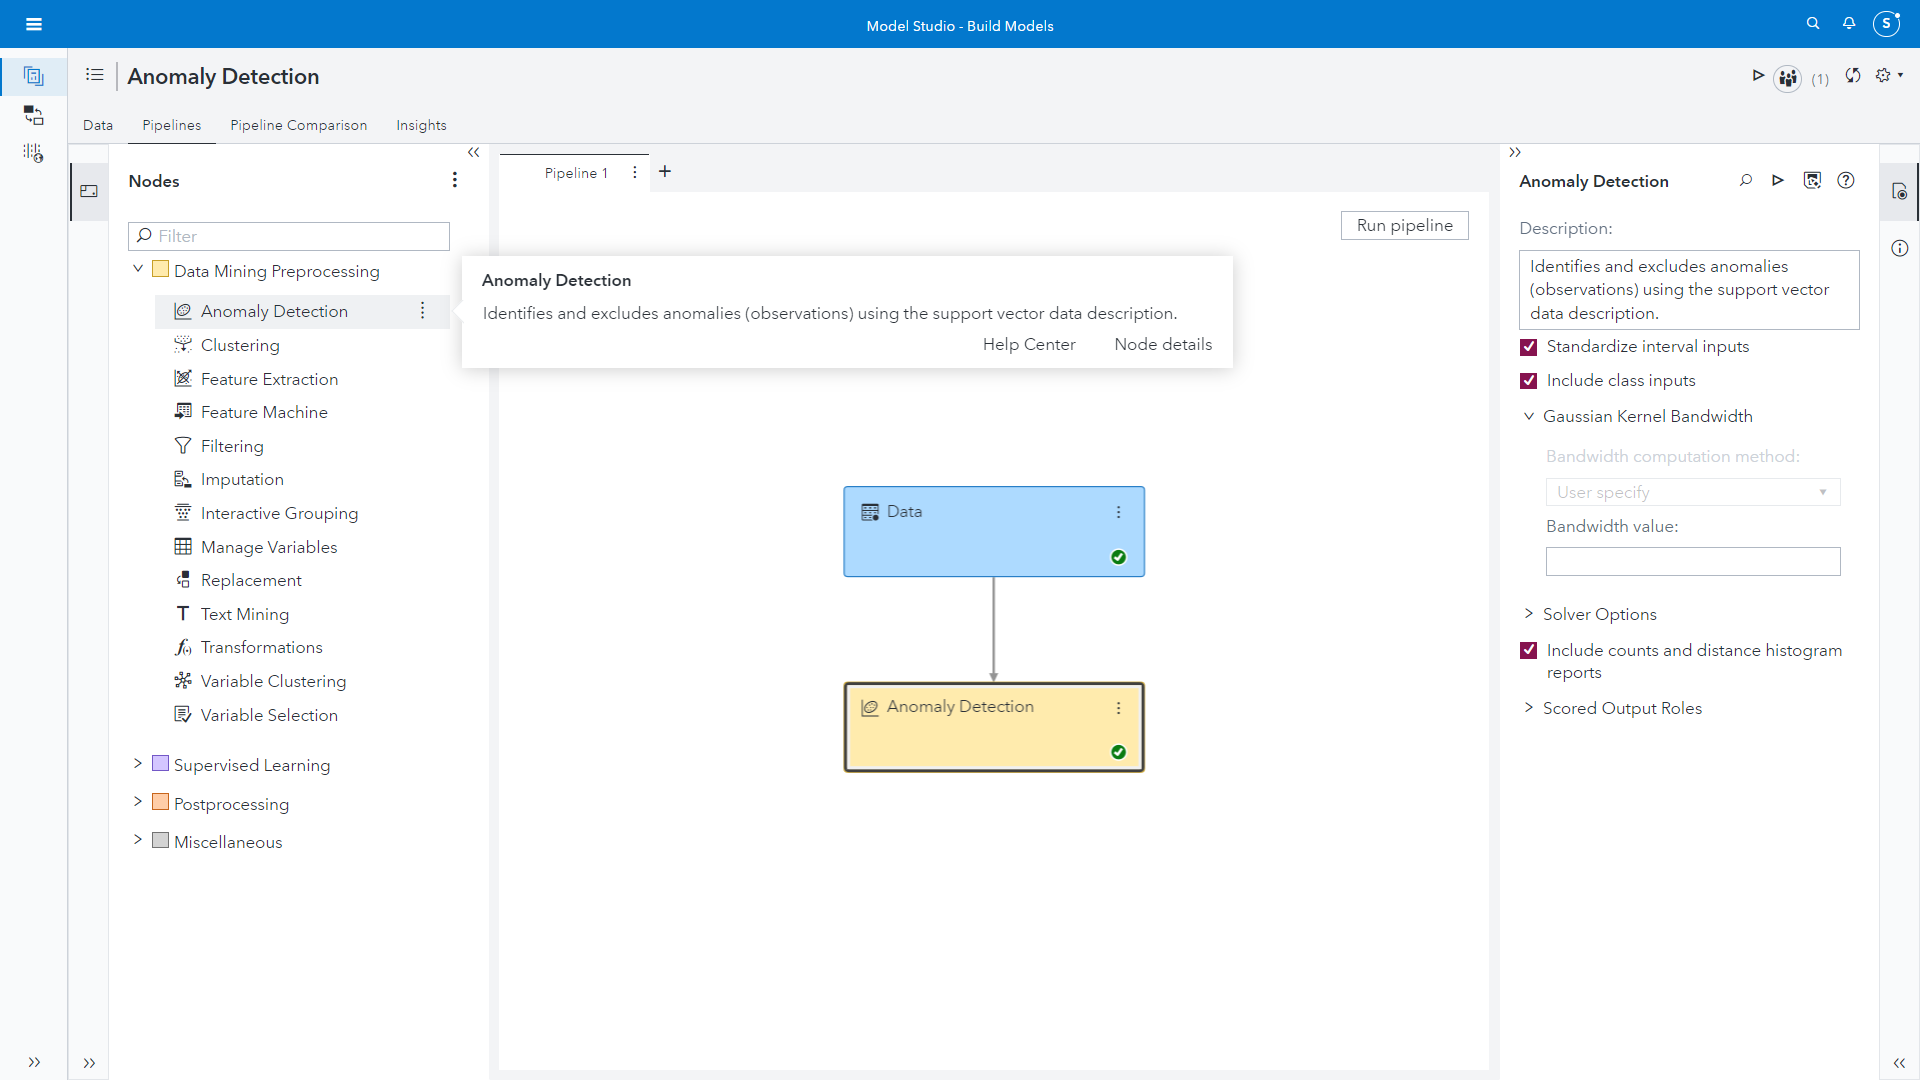Uncheck Standardize interval inputs

point(1529,347)
